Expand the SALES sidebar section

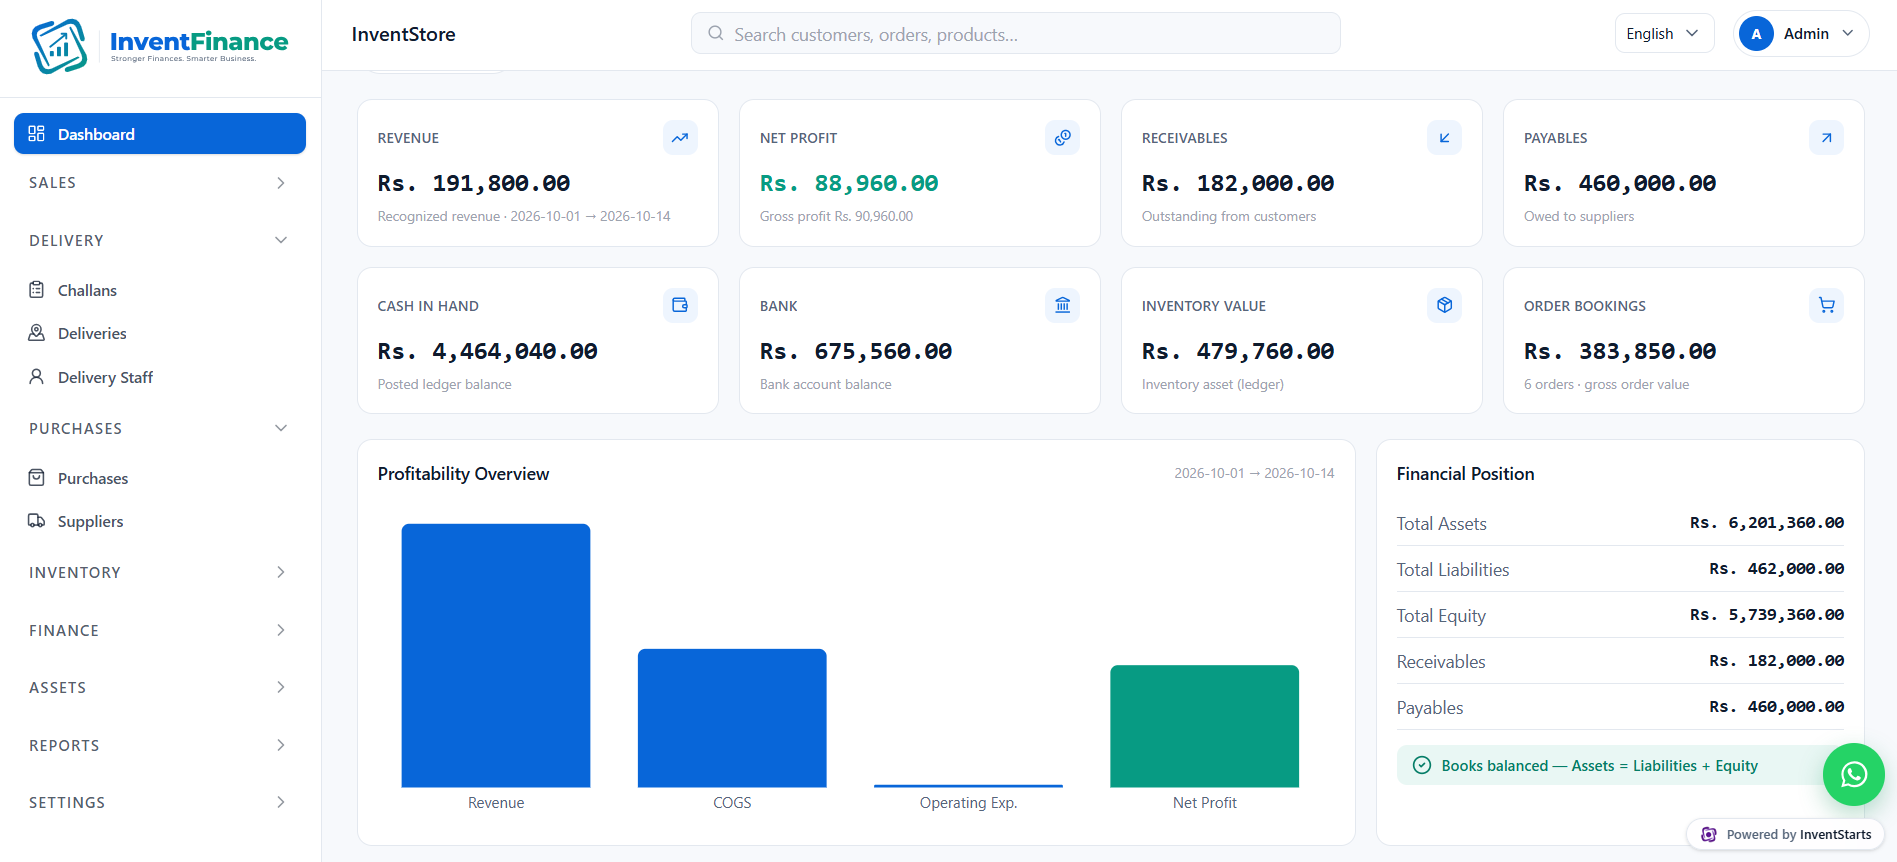pos(160,183)
